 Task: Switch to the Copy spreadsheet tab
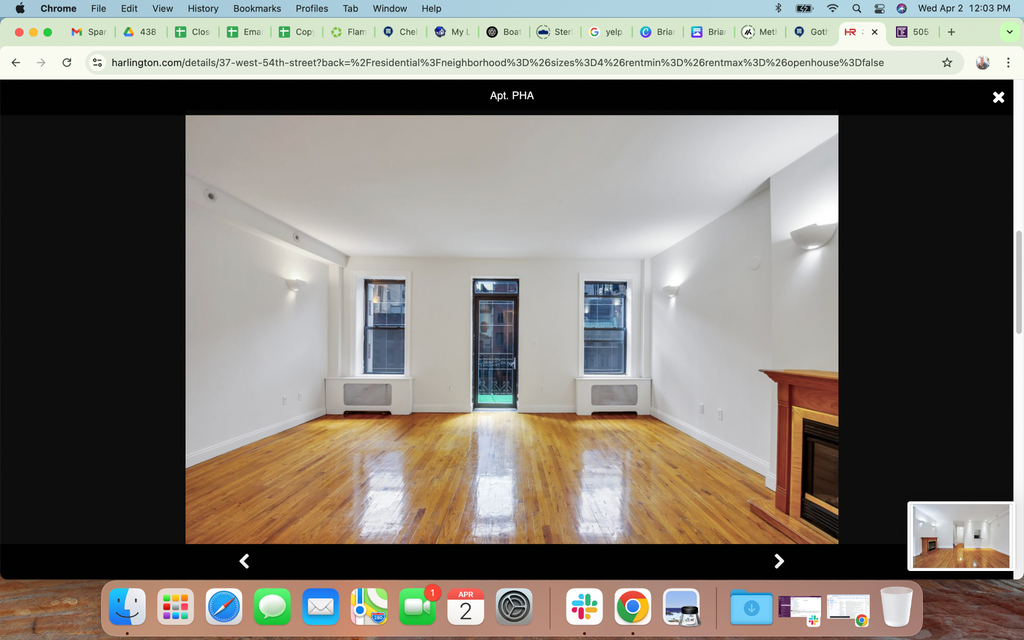[296, 32]
